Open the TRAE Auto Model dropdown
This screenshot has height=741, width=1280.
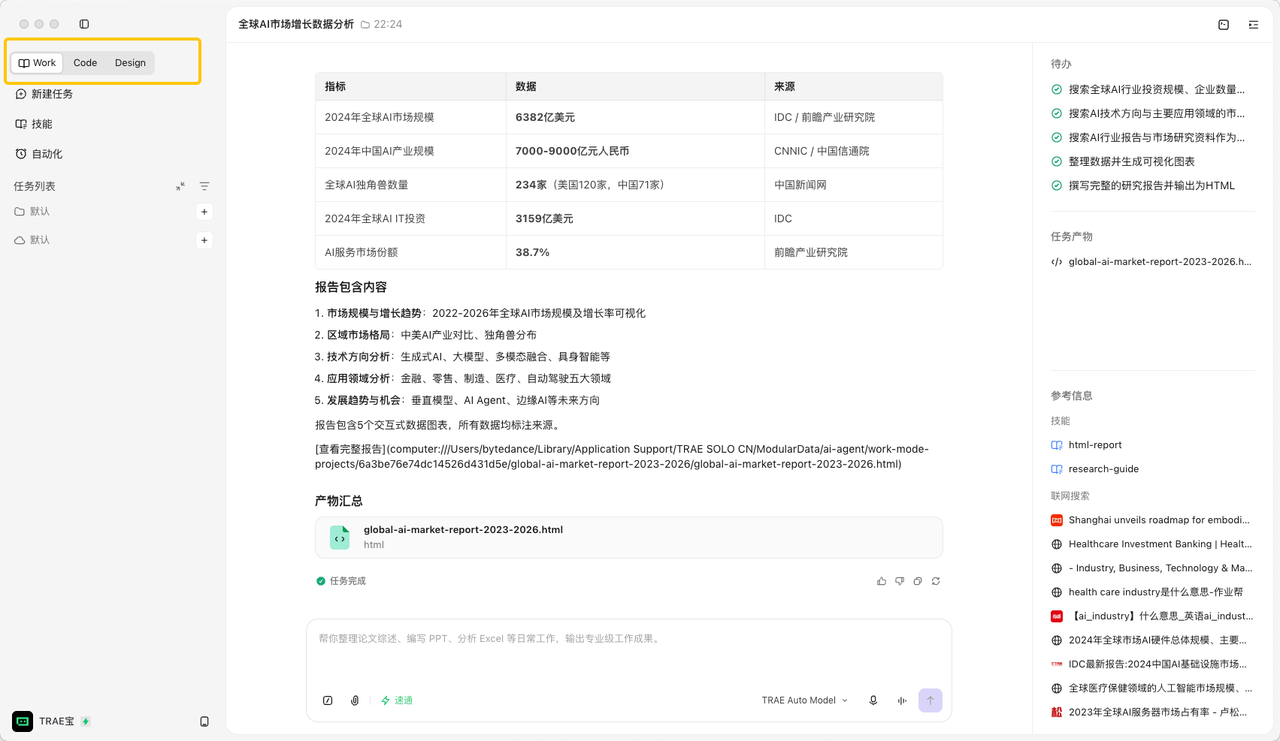click(805, 701)
